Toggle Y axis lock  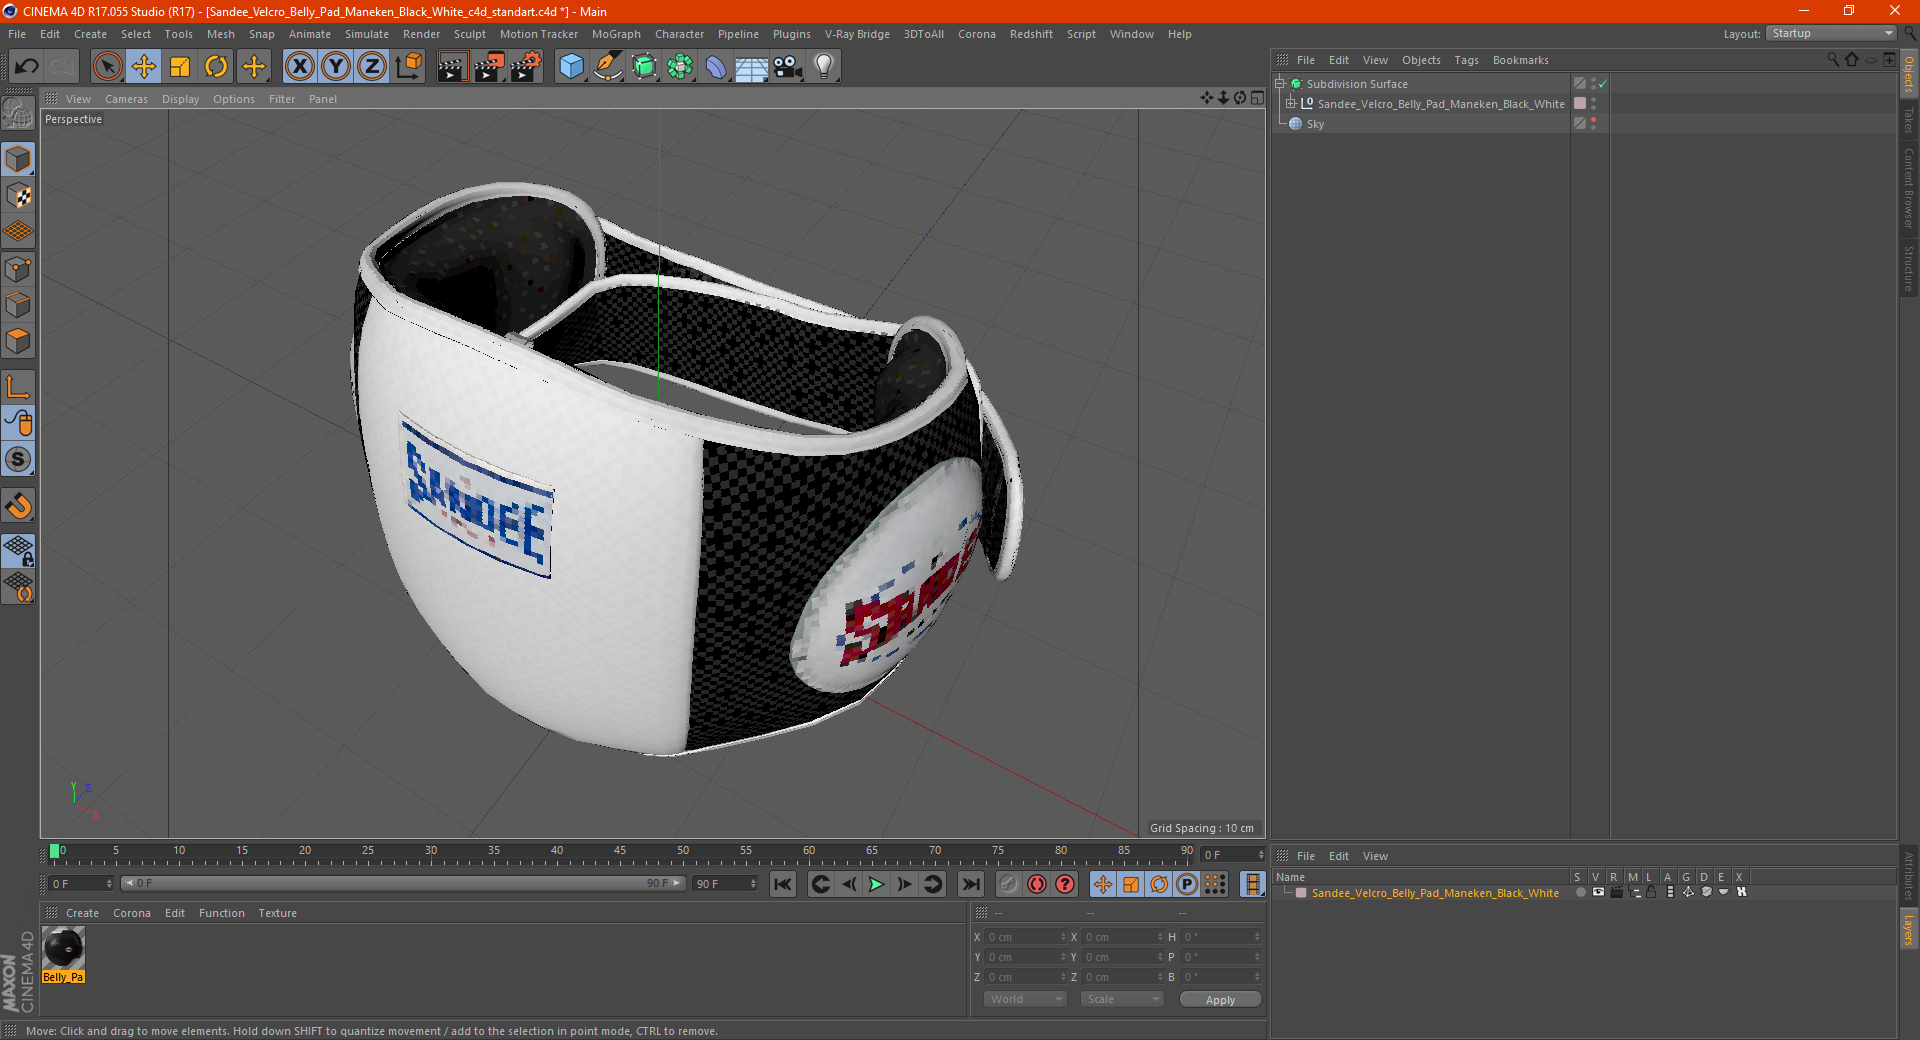[x=336, y=67]
